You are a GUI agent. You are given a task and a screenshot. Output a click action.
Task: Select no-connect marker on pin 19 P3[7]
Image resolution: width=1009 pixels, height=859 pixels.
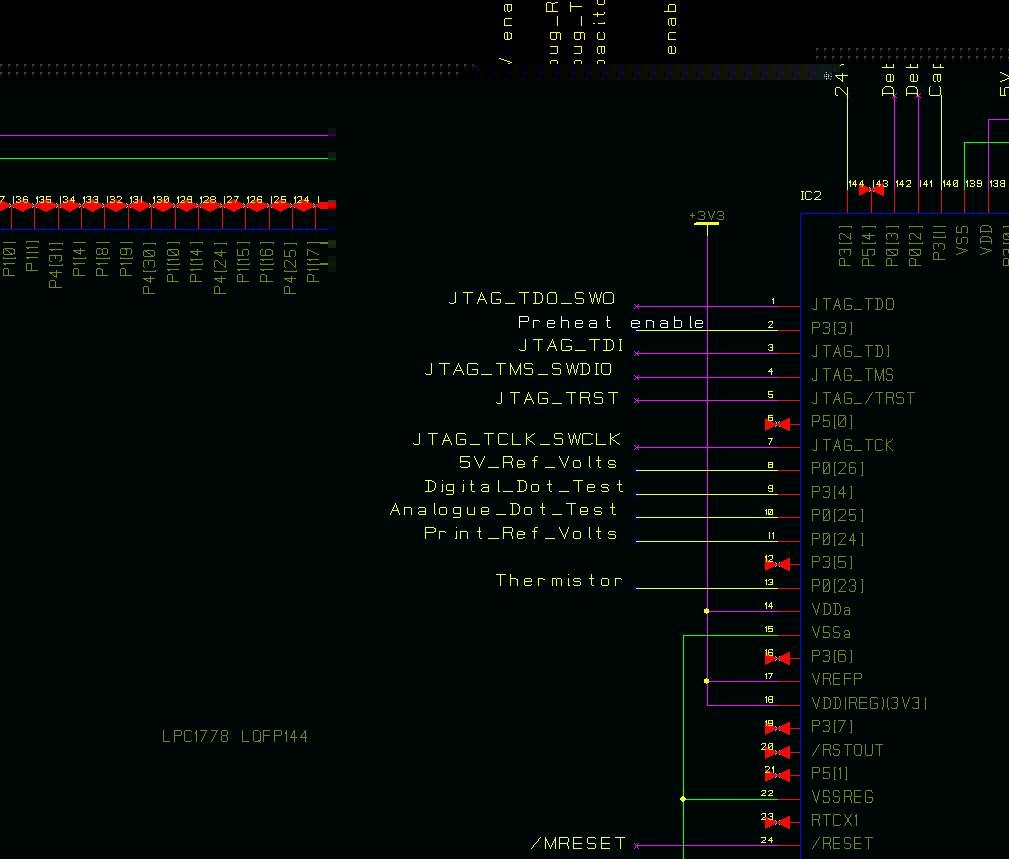click(x=777, y=728)
